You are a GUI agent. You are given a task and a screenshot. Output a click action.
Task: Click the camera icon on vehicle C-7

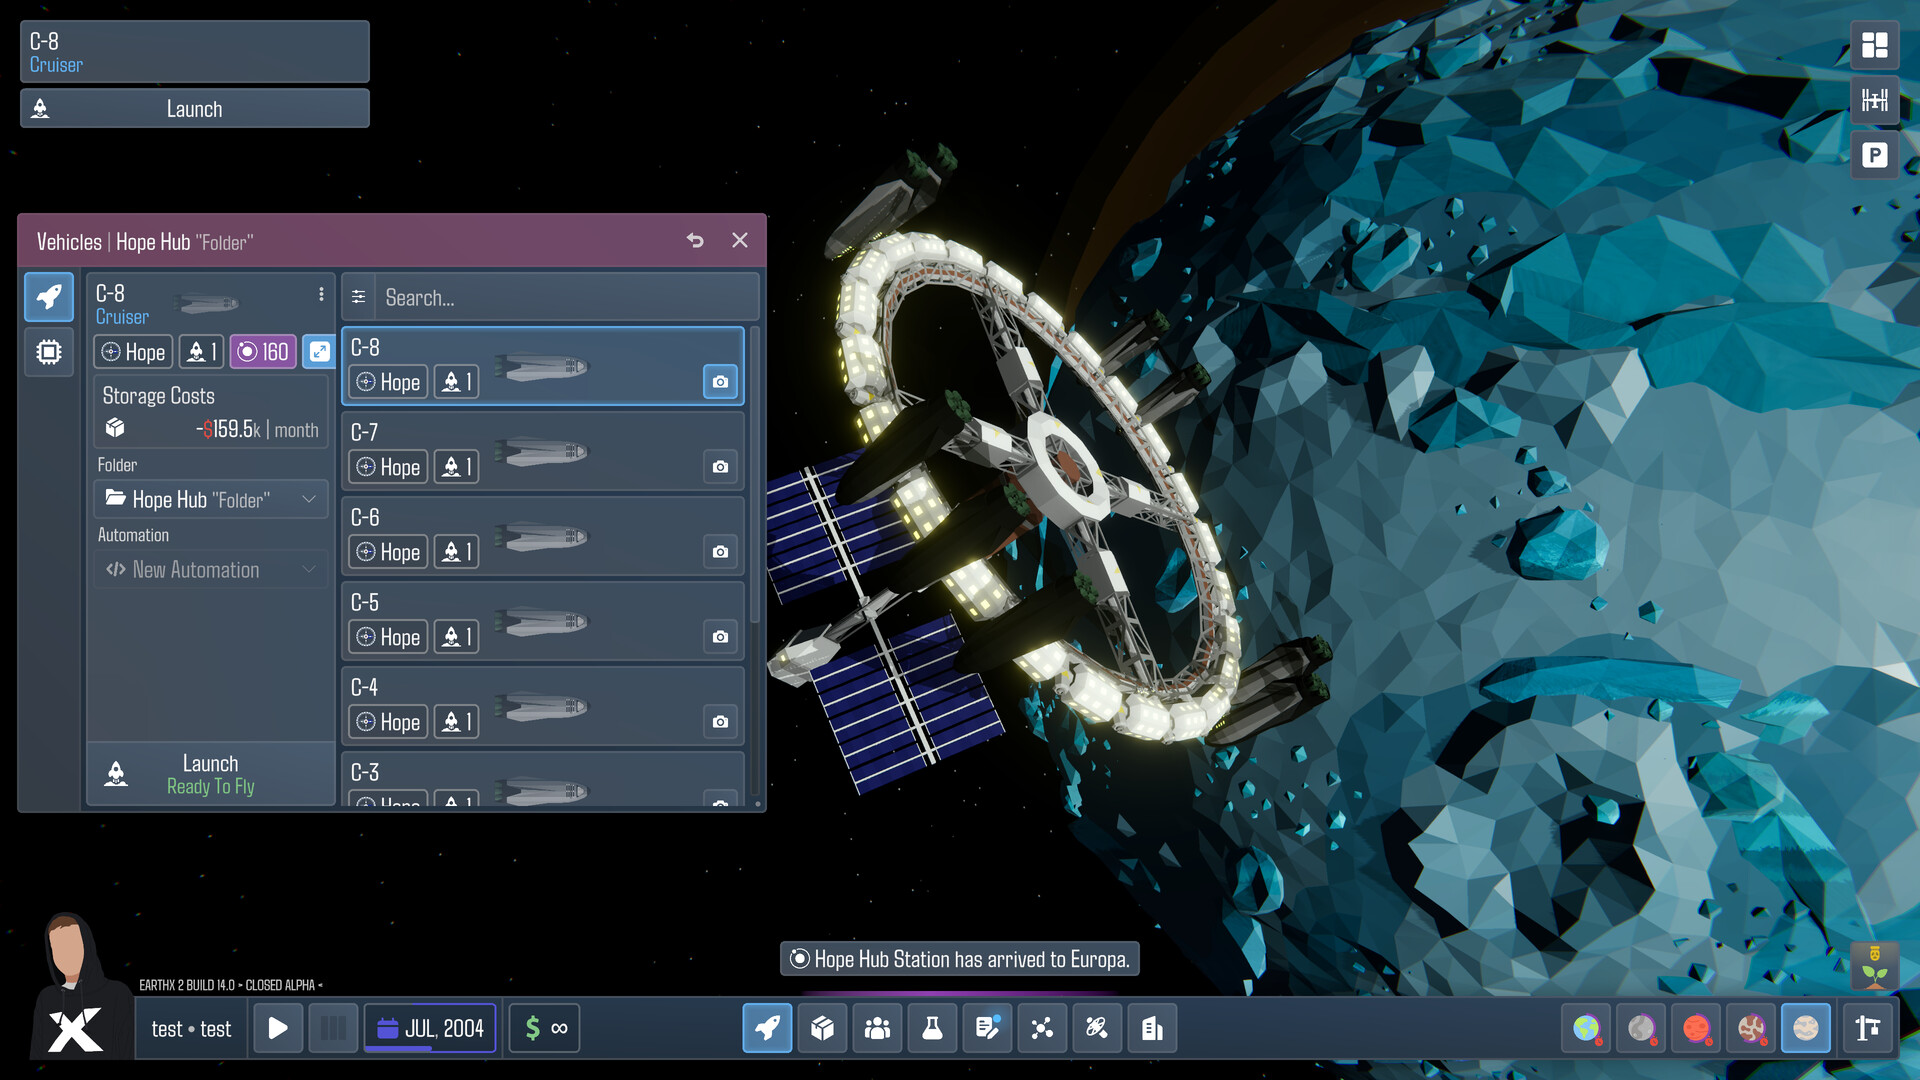(721, 466)
